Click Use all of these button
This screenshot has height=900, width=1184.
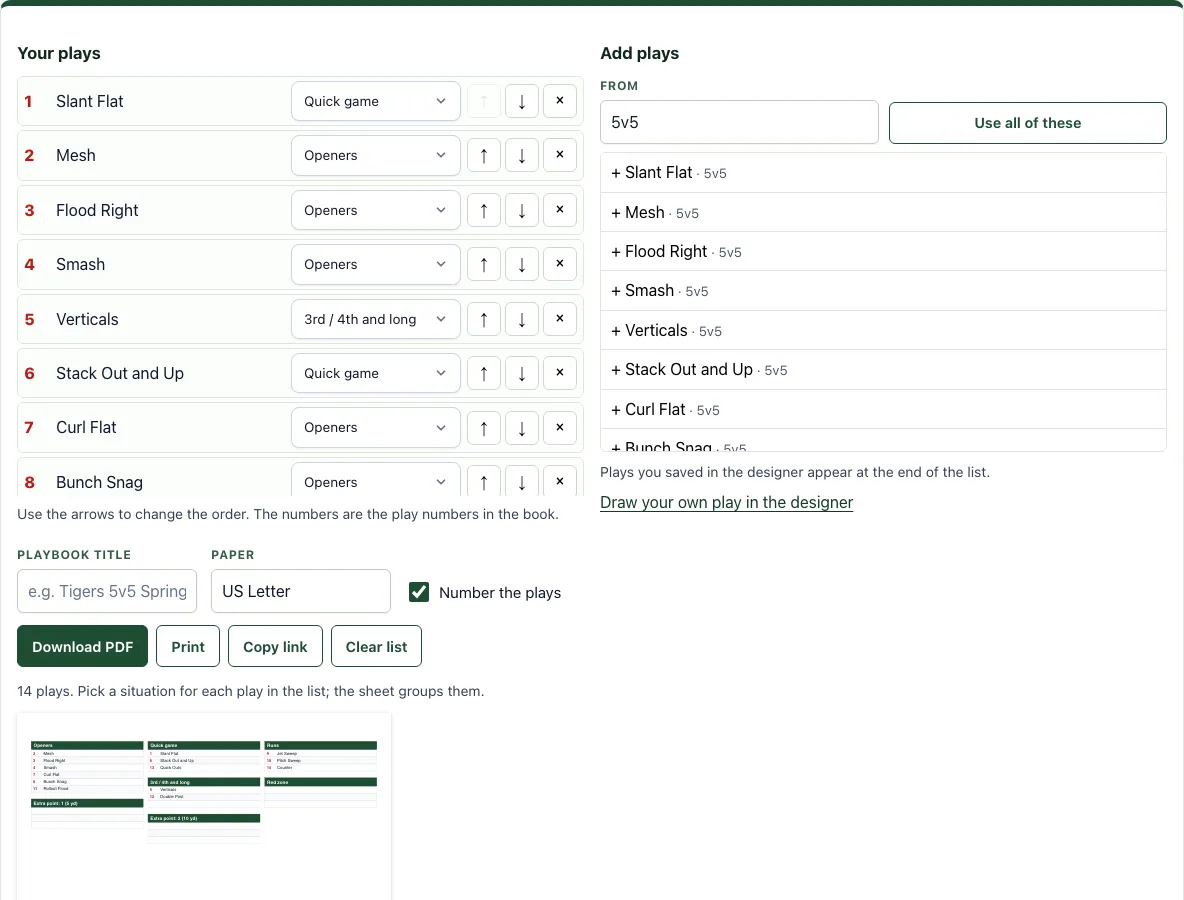(x=1028, y=123)
